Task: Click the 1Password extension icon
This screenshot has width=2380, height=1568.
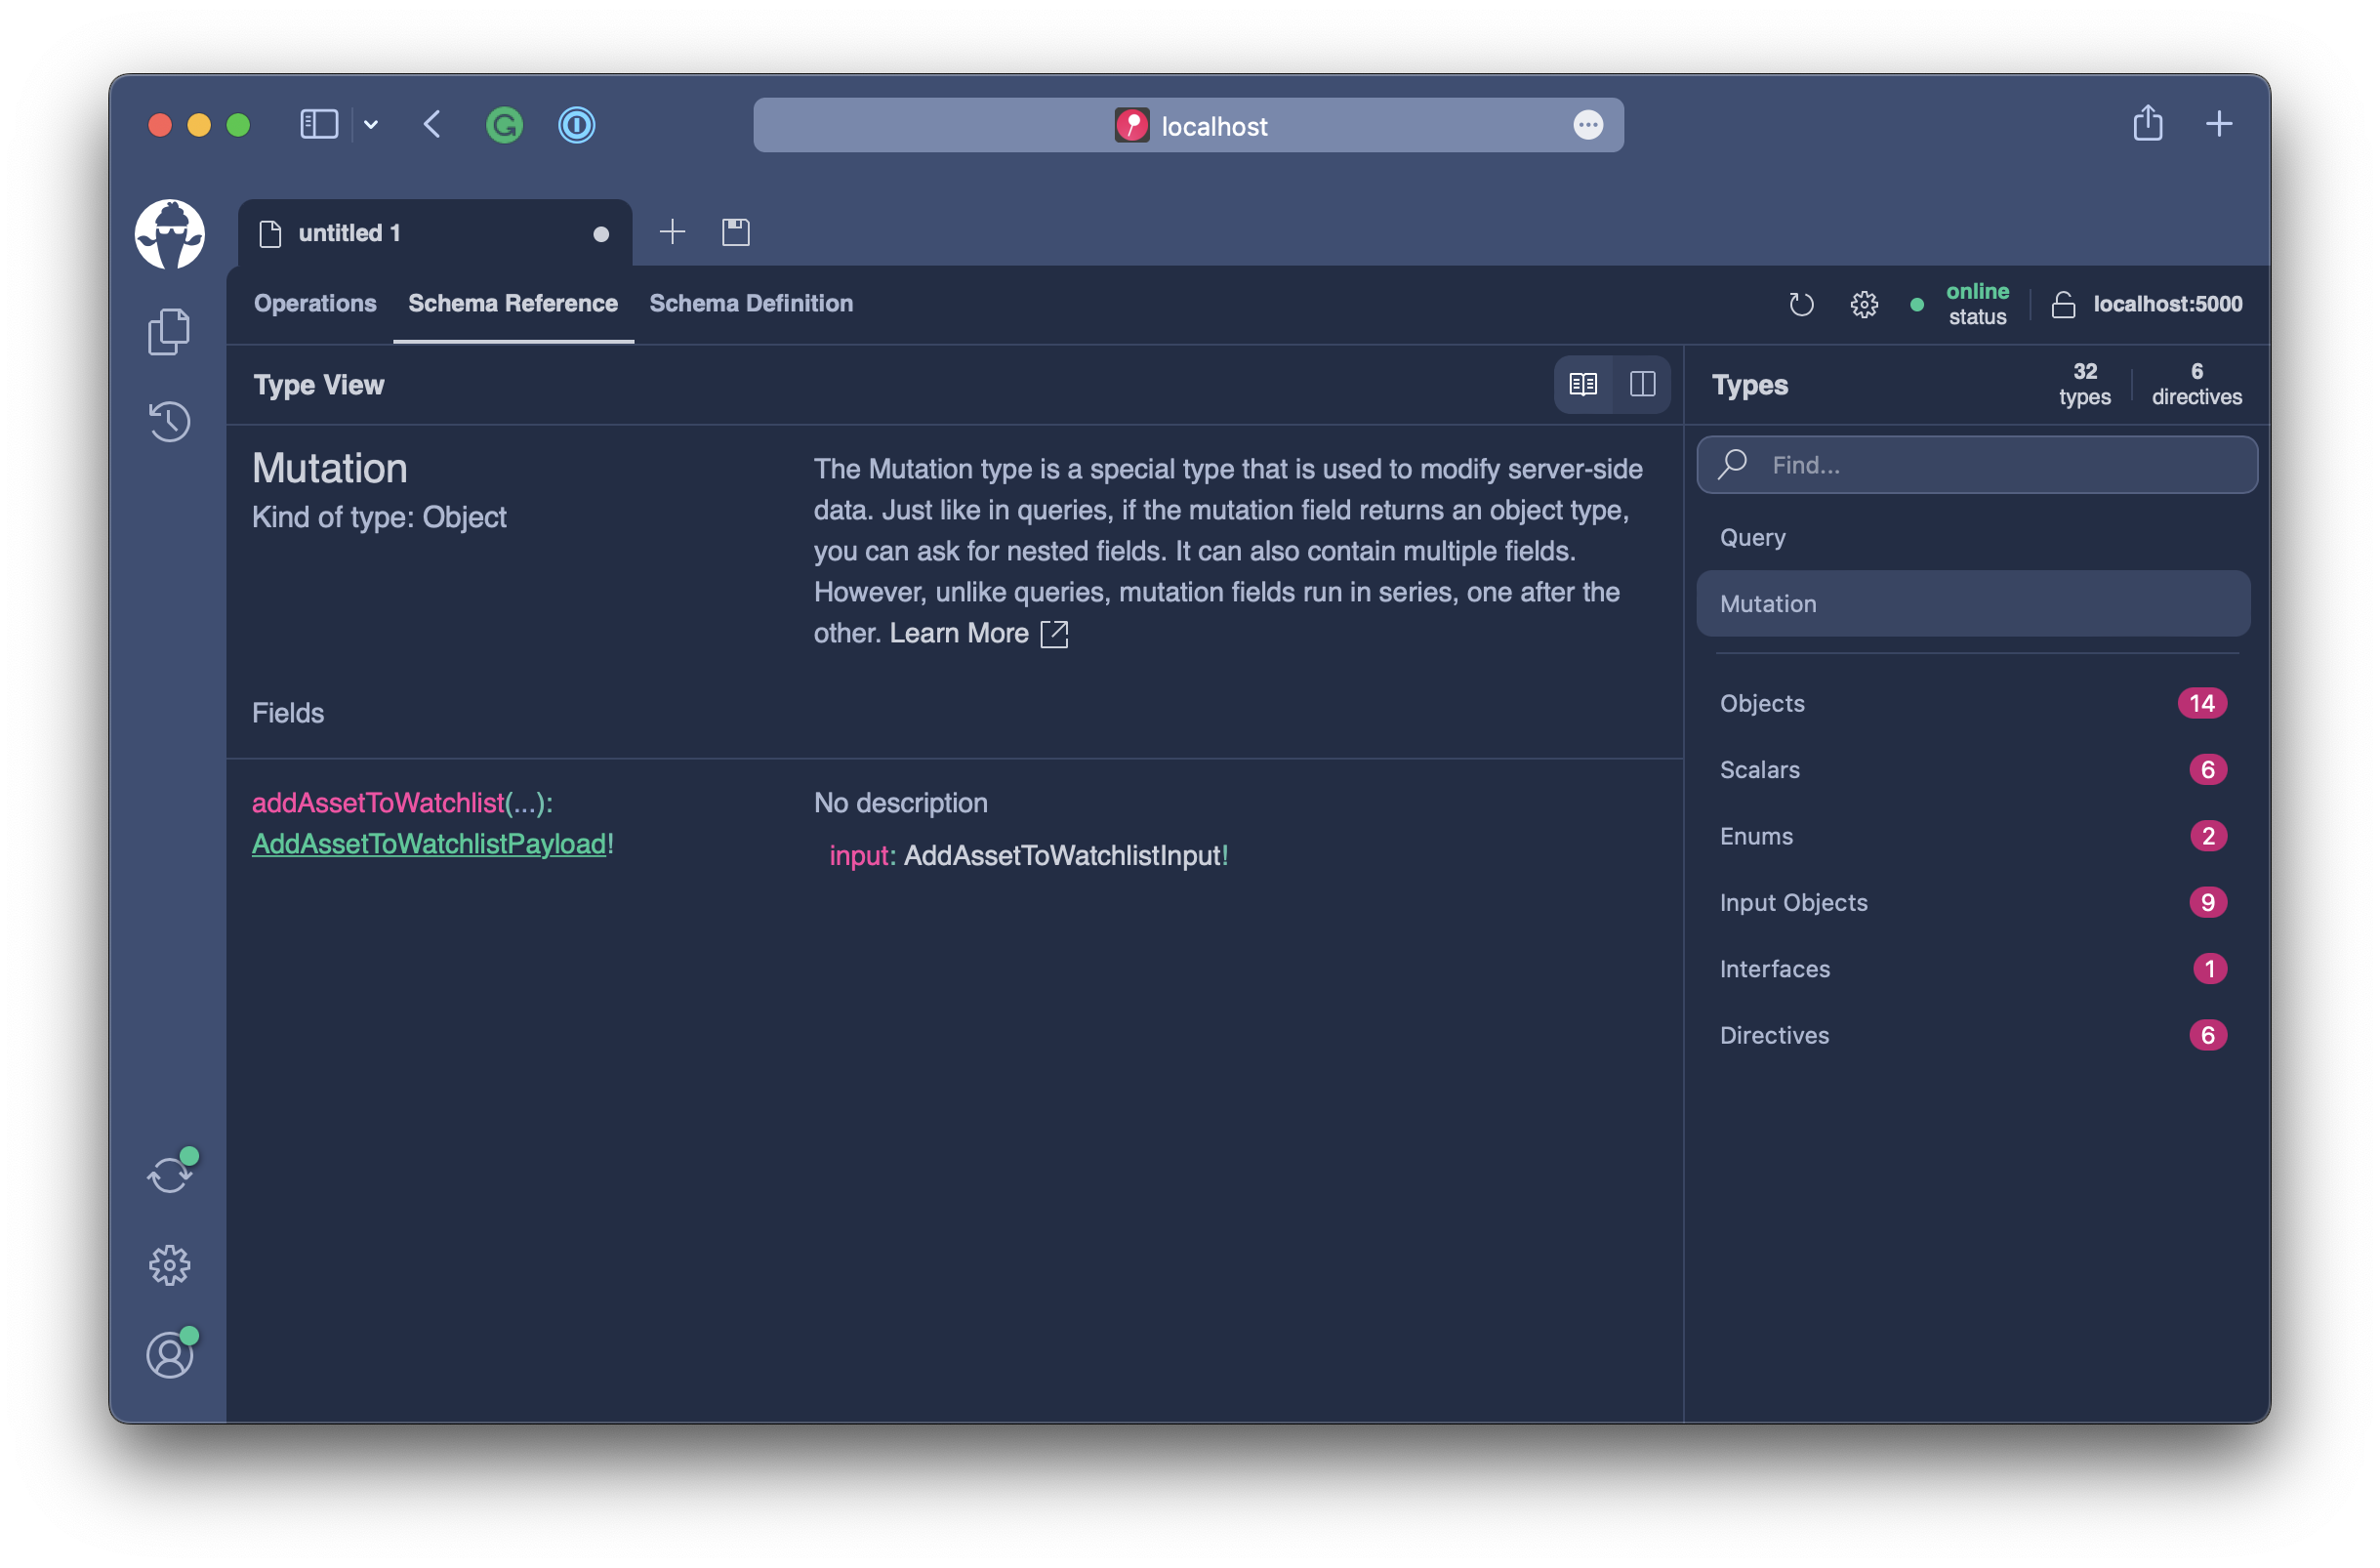Action: (x=576, y=125)
